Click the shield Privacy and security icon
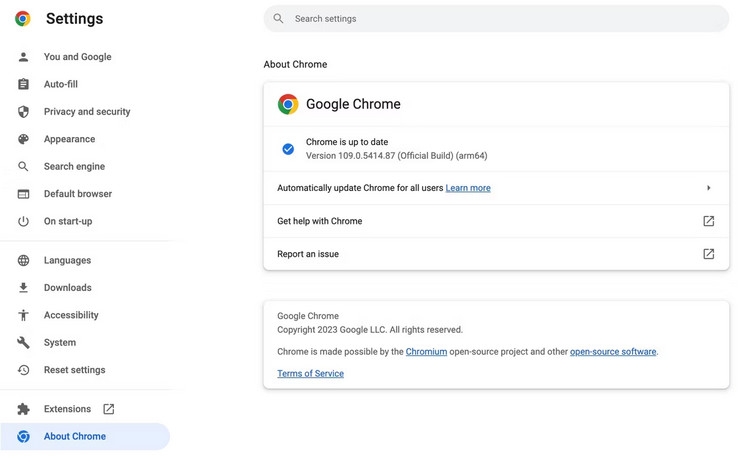 [x=23, y=112]
